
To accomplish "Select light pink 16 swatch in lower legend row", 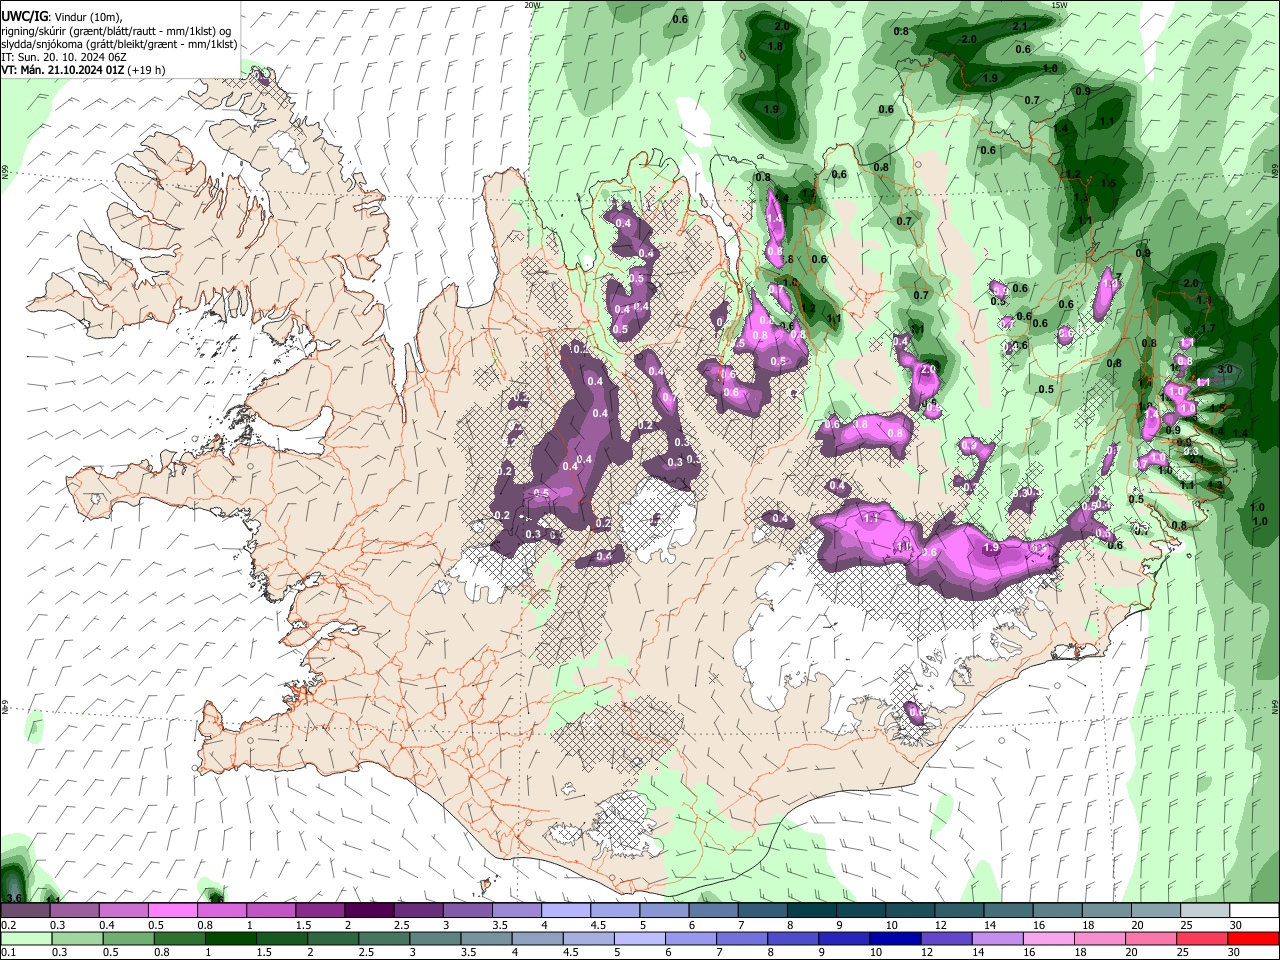I will pyautogui.click(x=1048, y=939).
